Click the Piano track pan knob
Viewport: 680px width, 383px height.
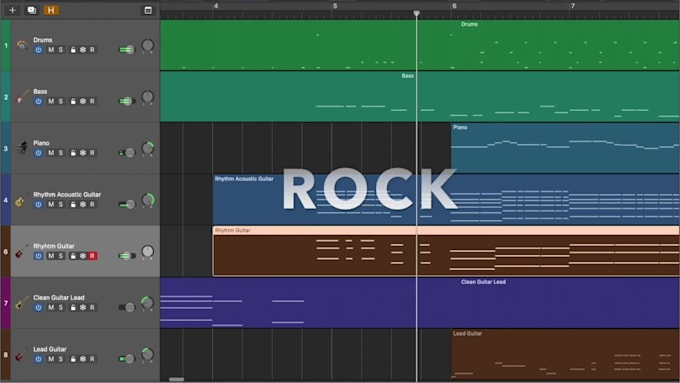(147, 149)
